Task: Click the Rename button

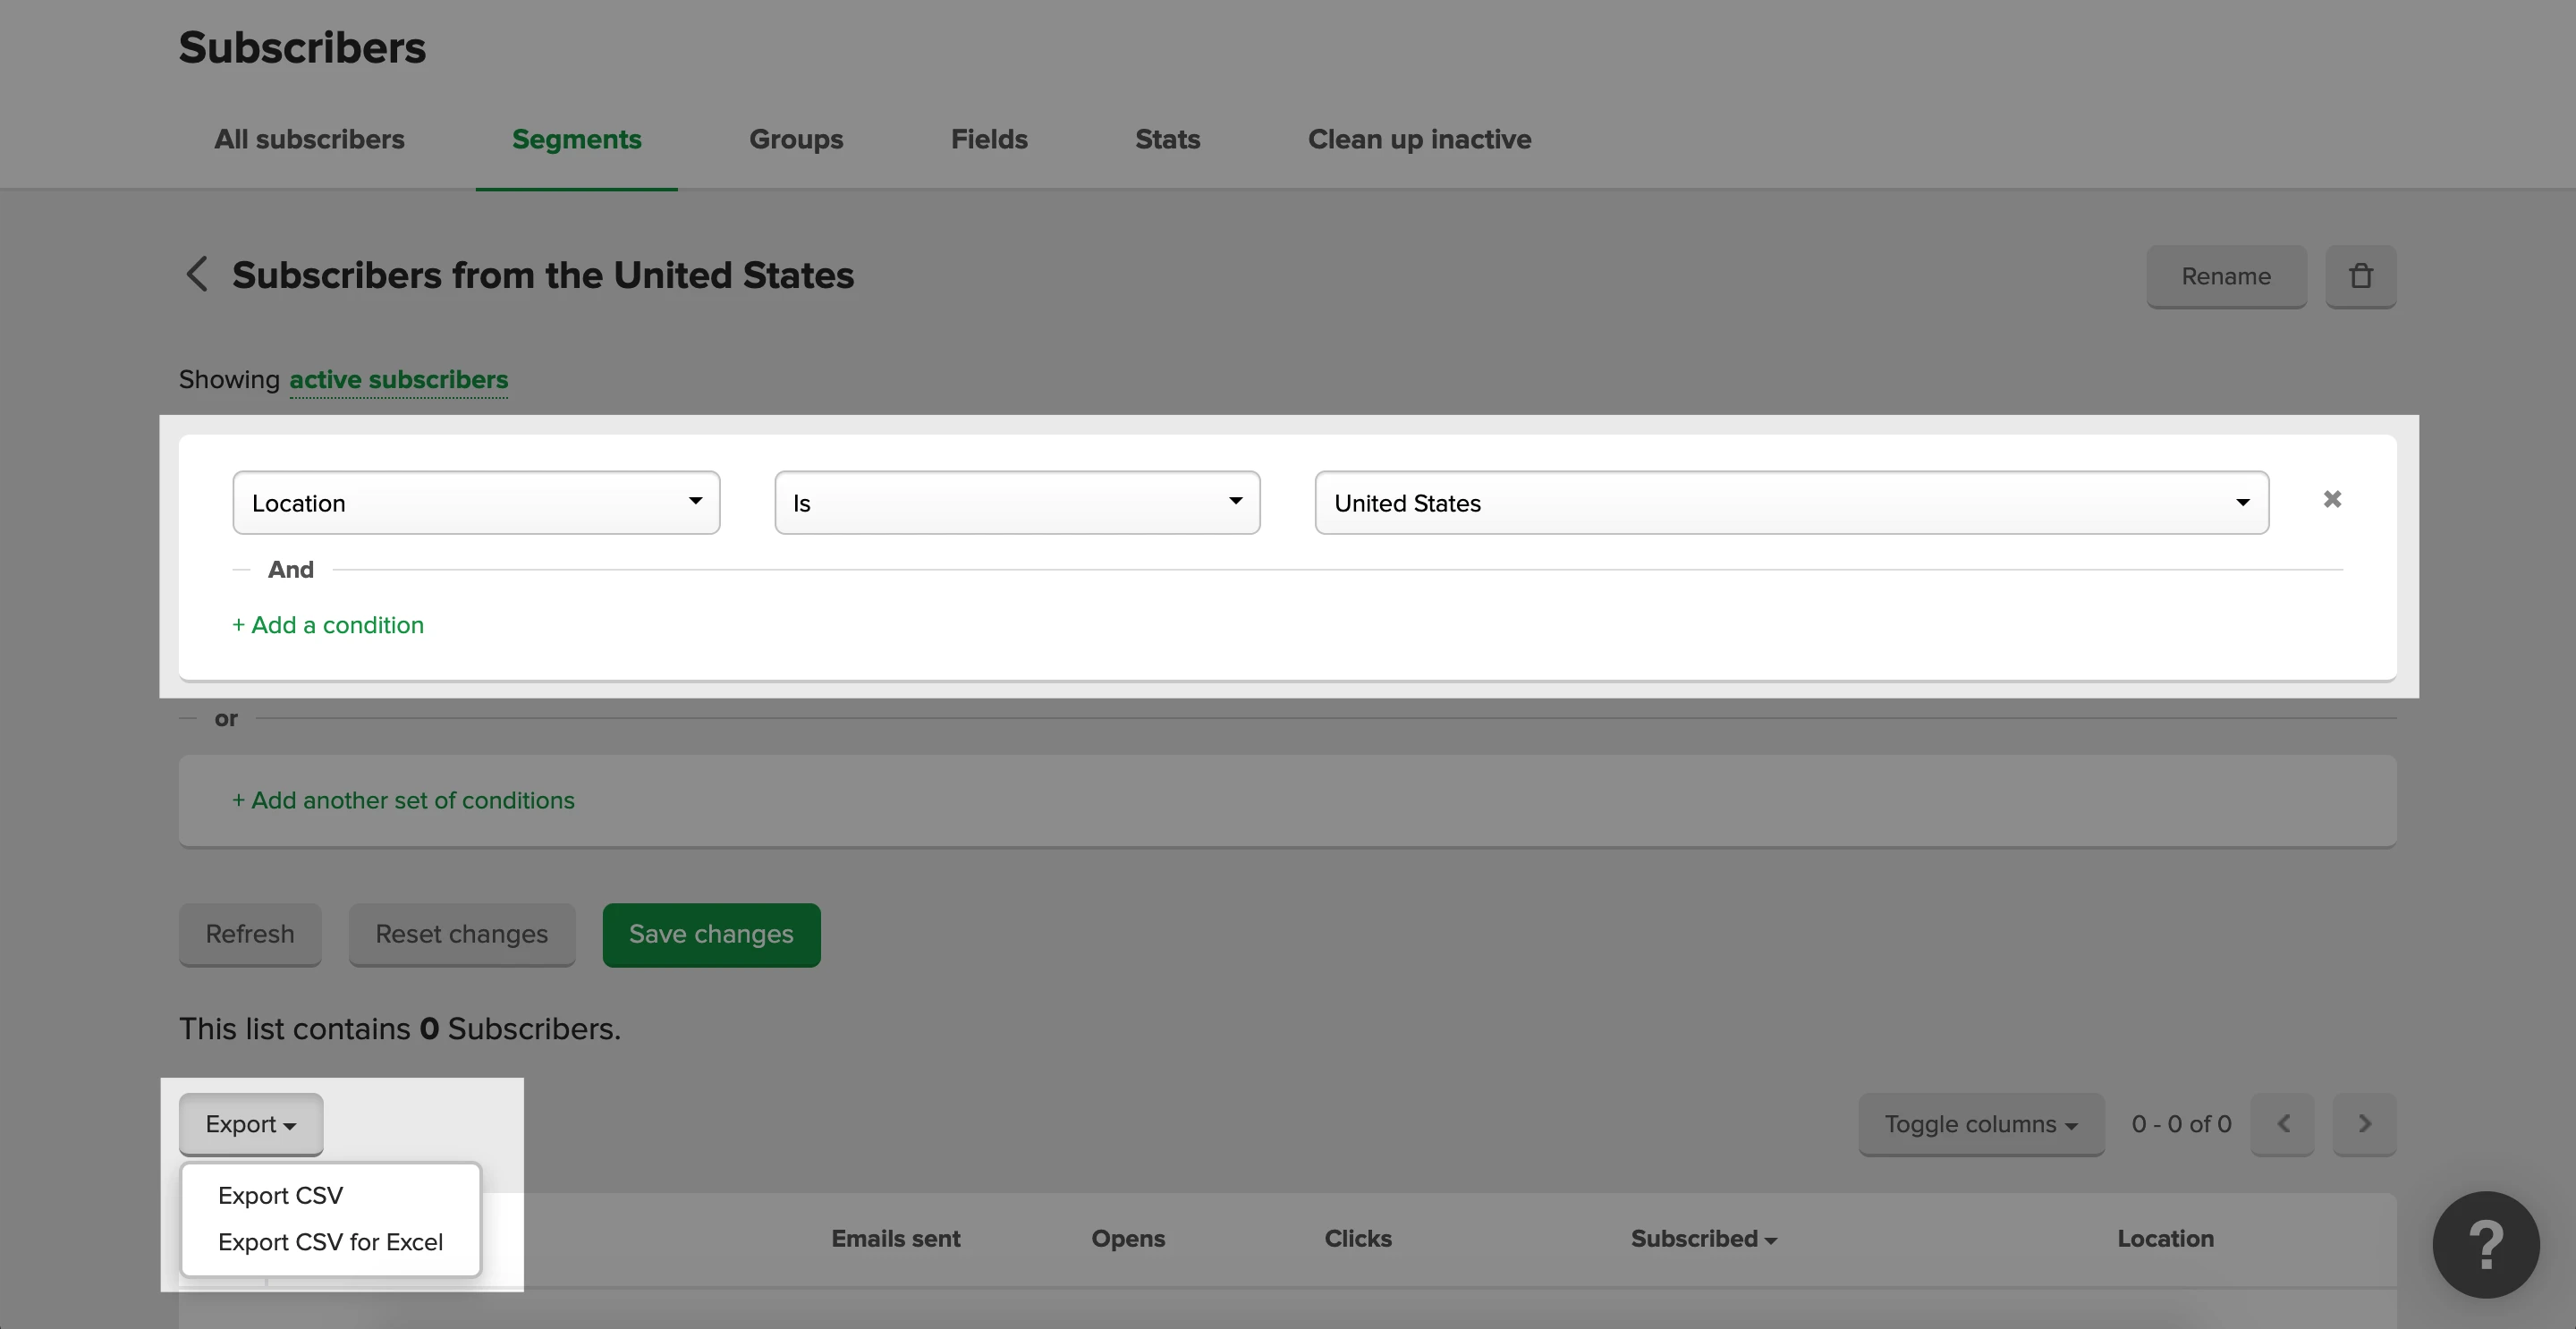Action: (2225, 276)
